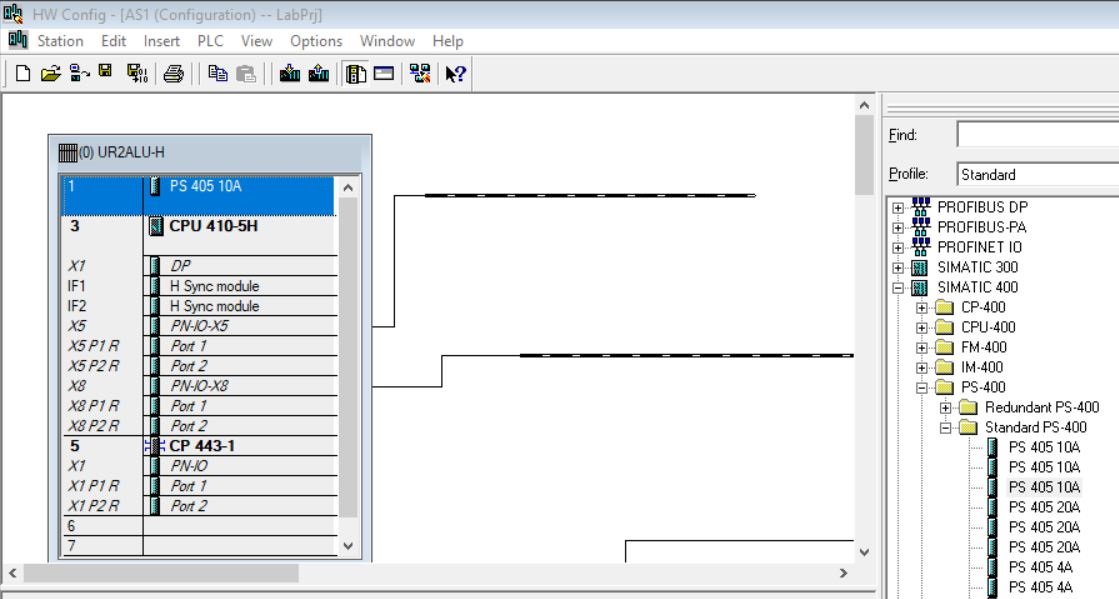The width and height of the screenshot is (1119, 599).
Task: Click the CPU 410-5H module icon
Action: pyautogui.click(x=156, y=227)
